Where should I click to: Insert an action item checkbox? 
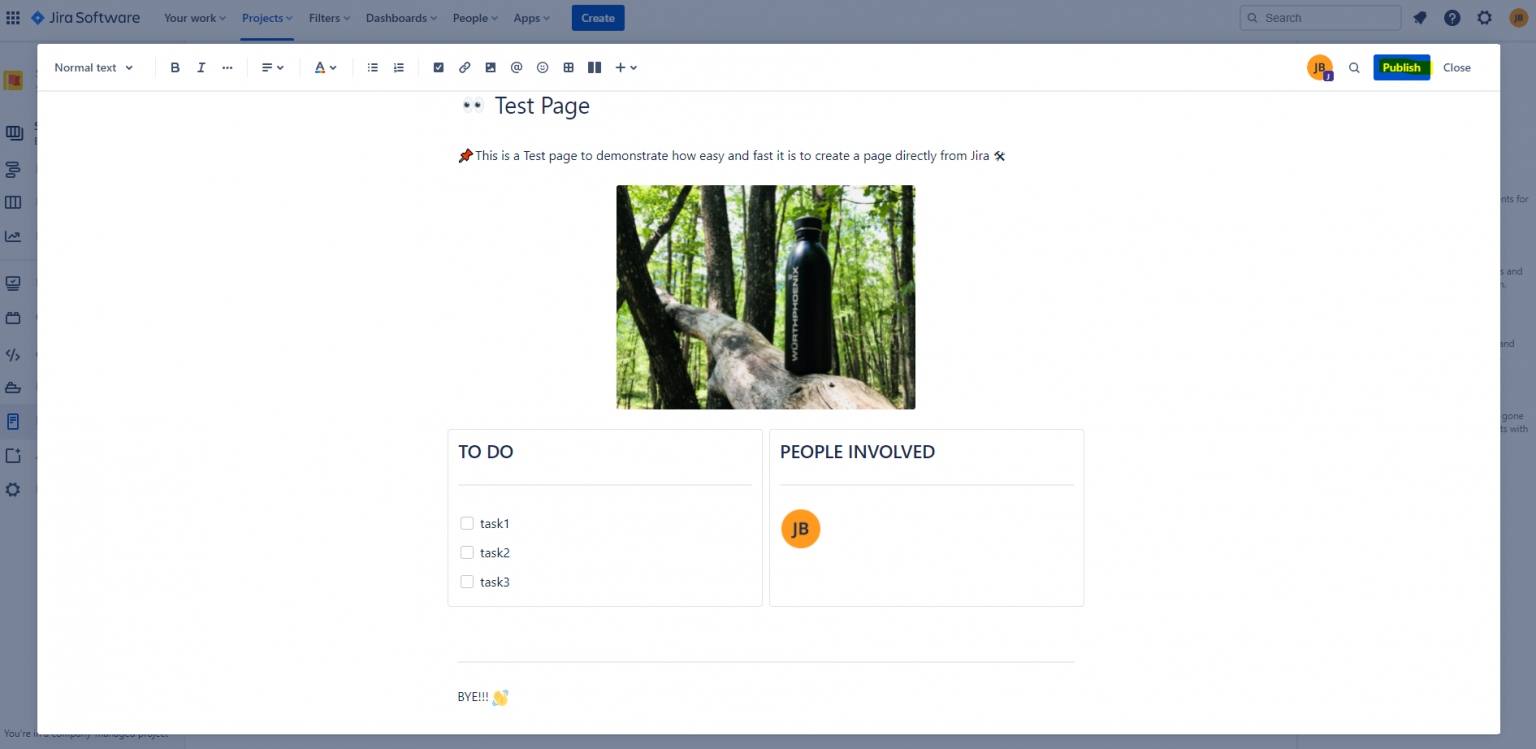pos(438,67)
